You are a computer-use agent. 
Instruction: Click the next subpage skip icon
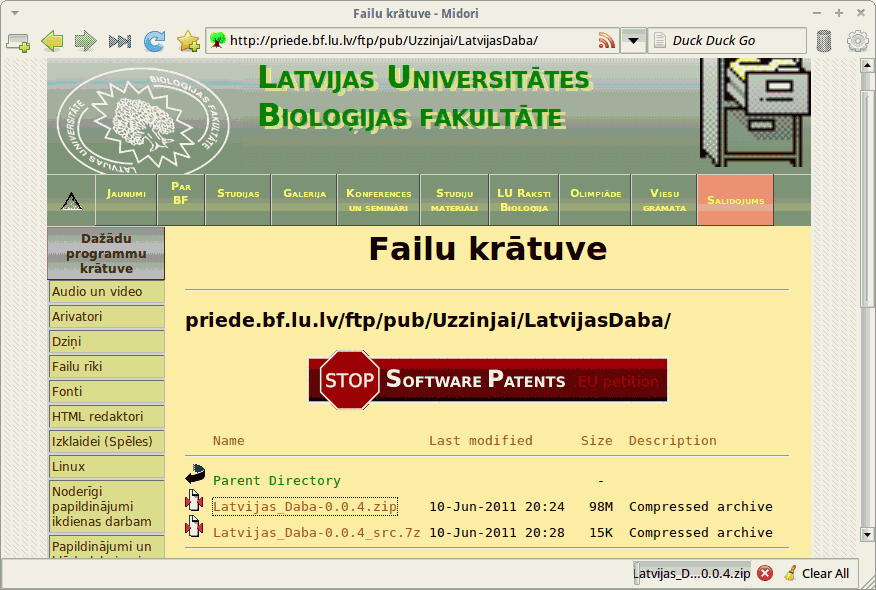pos(120,41)
